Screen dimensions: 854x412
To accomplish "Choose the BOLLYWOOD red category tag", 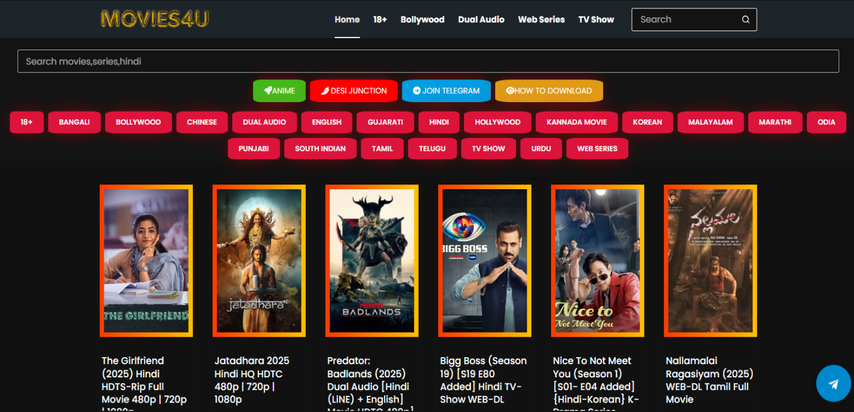I will (138, 122).
